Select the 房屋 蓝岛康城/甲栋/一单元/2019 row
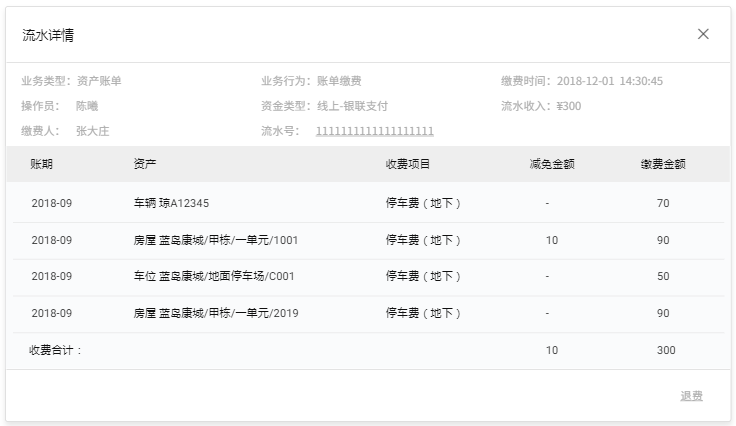 pos(215,313)
